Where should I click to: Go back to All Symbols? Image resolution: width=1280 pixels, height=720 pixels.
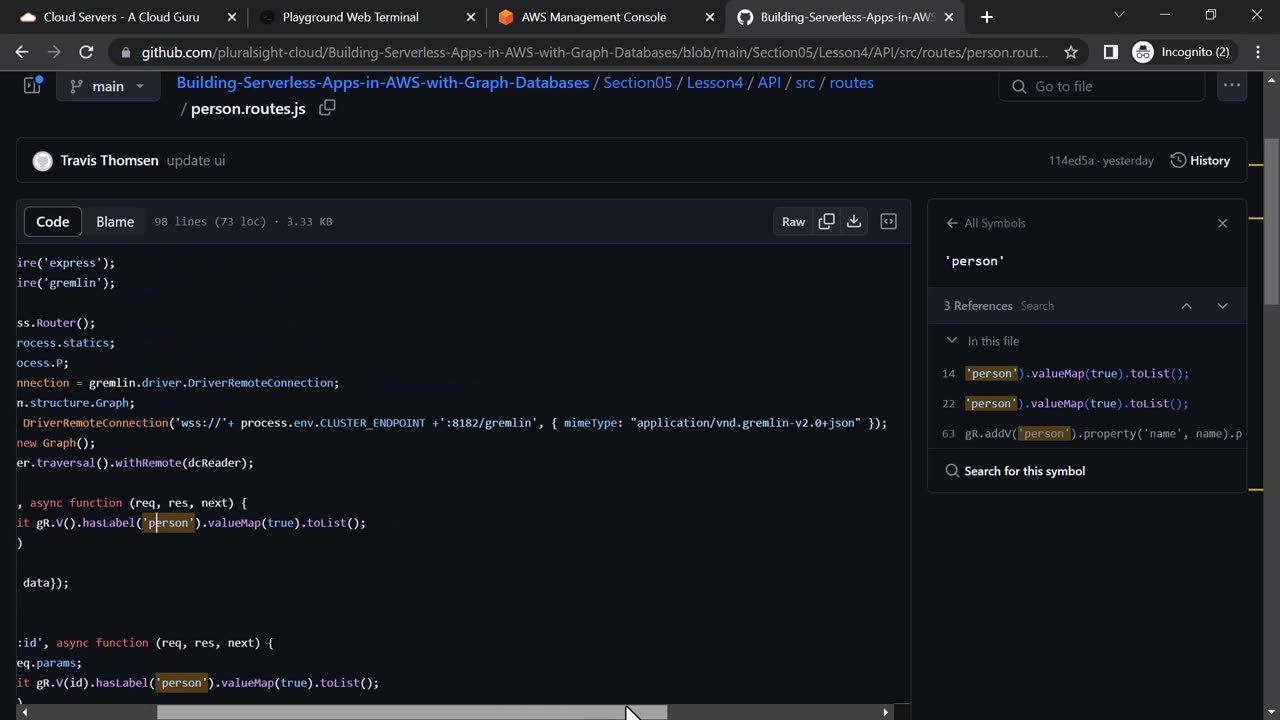click(x=952, y=223)
